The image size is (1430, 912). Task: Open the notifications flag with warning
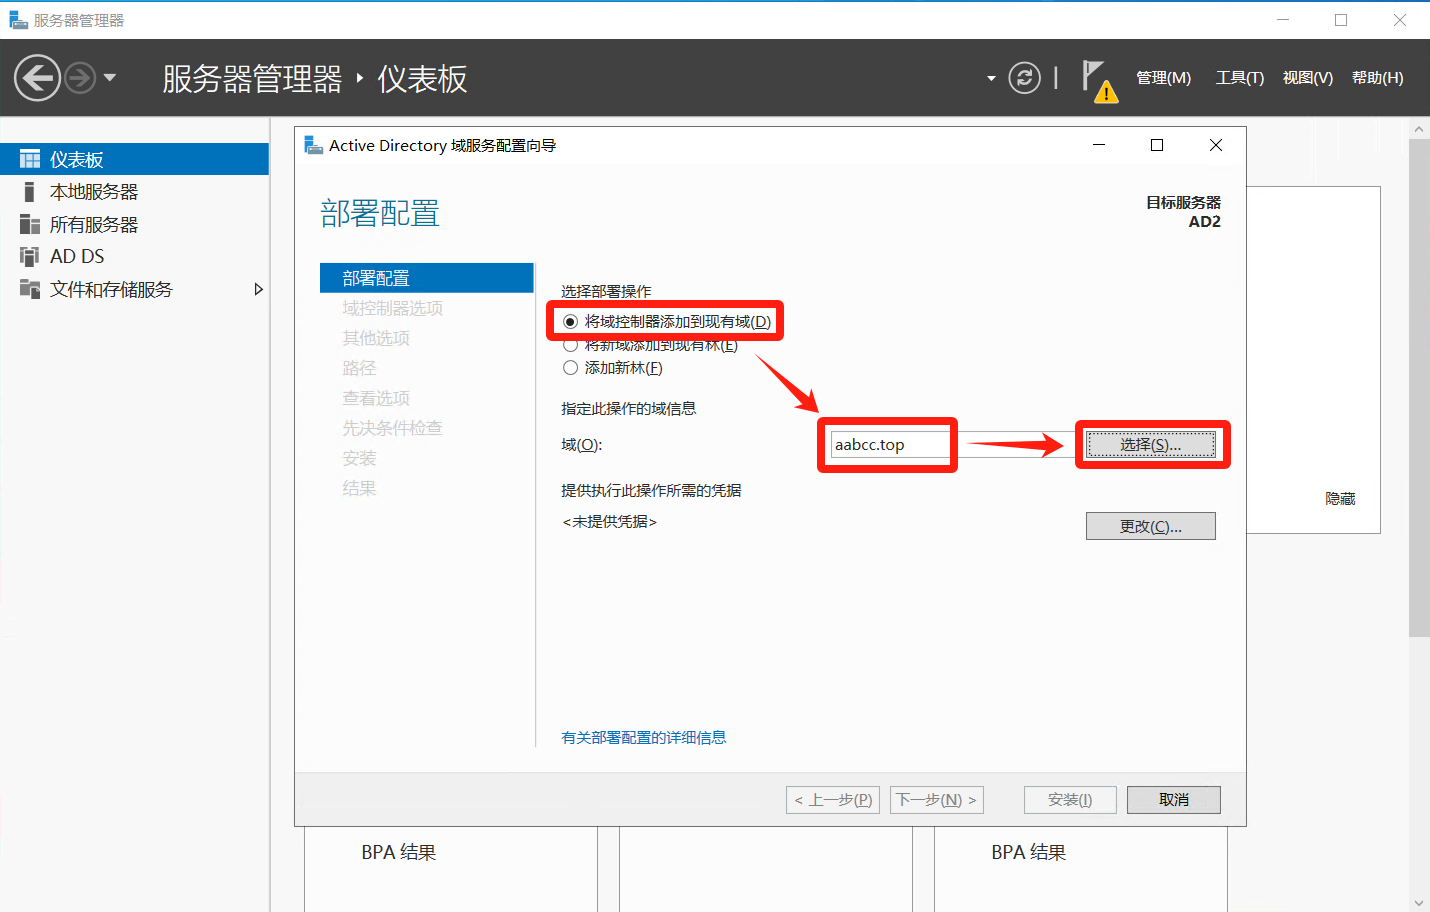pyautogui.click(x=1098, y=80)
